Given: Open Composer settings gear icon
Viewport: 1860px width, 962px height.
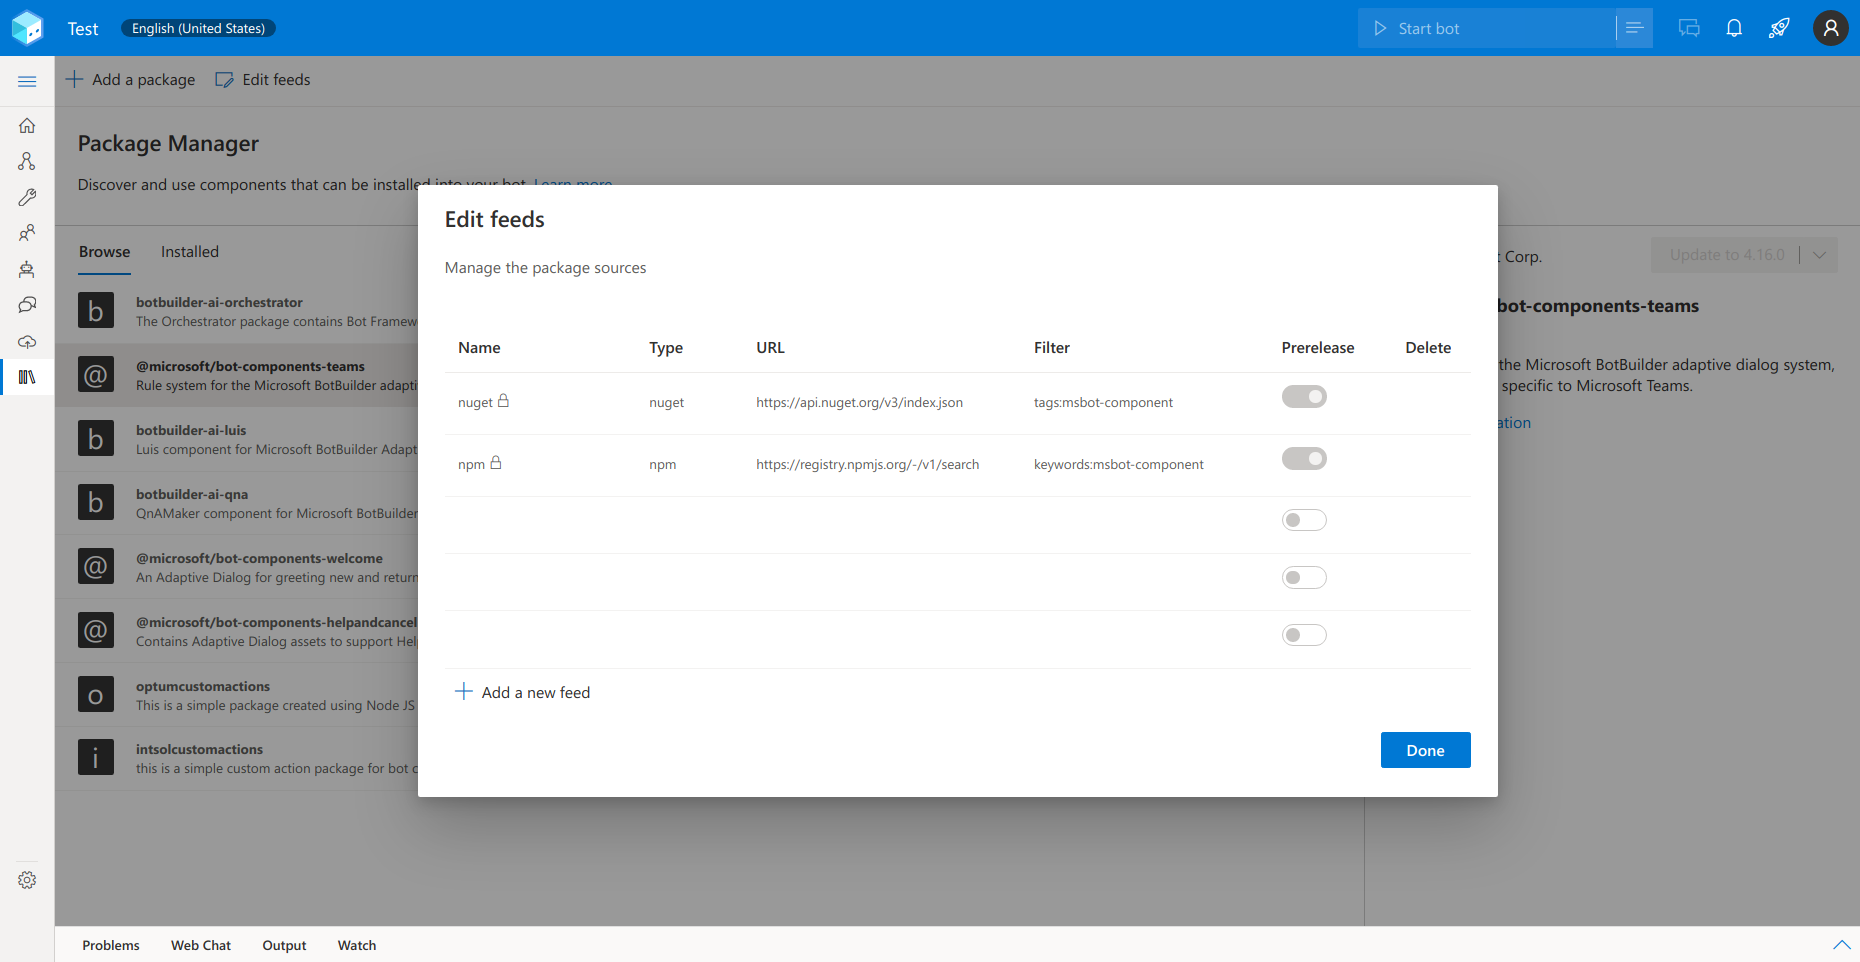Looking at the screenshot, I should point(27,880).
